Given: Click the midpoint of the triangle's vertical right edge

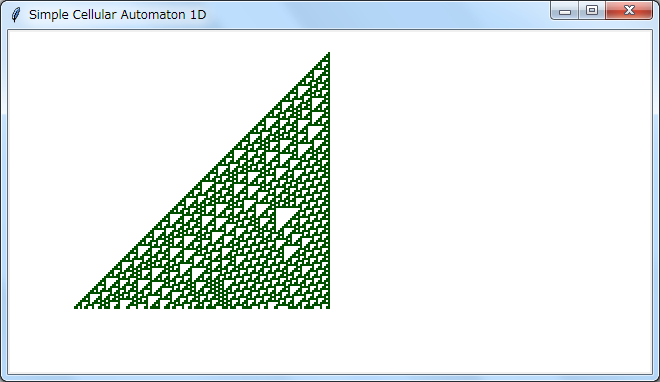Looking at the screenshot, I should coord(328,180).
